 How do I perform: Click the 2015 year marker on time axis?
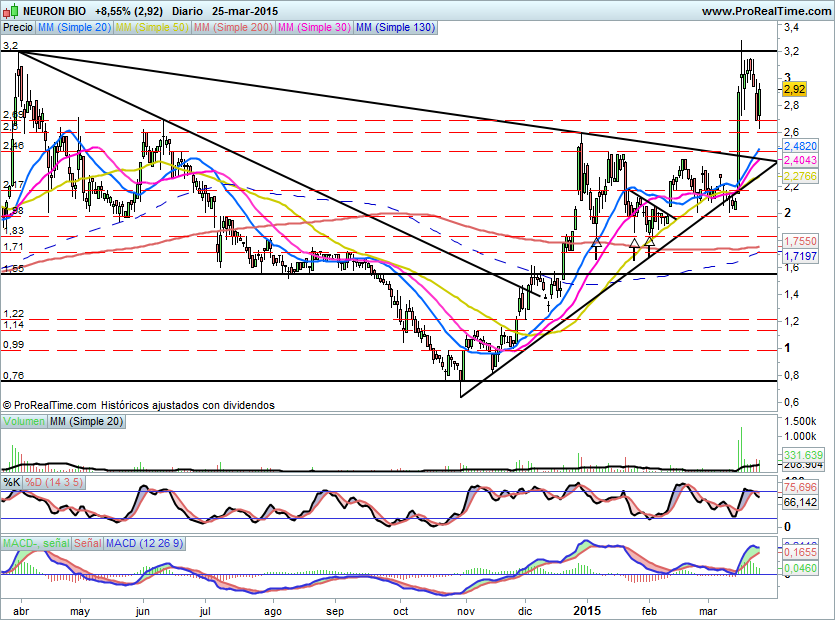coord(588,608)
